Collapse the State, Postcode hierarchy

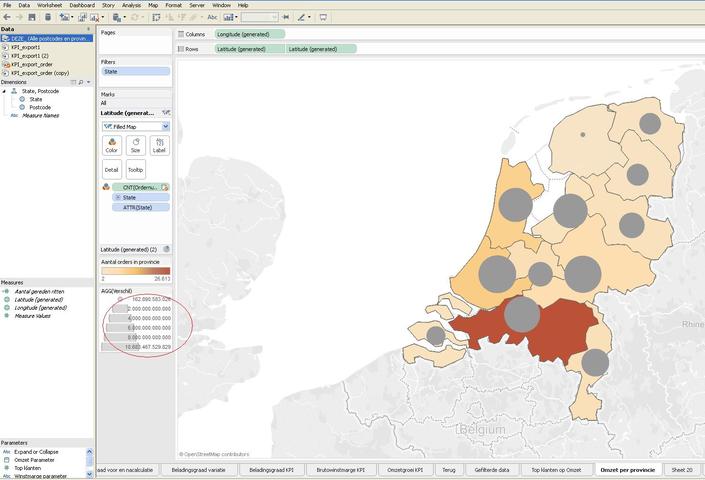[5, 91]
